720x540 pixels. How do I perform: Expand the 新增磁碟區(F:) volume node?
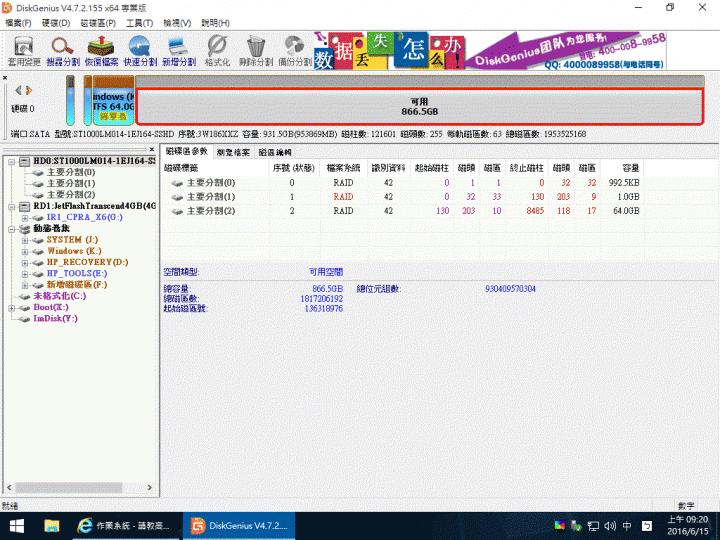click(25, 285)
